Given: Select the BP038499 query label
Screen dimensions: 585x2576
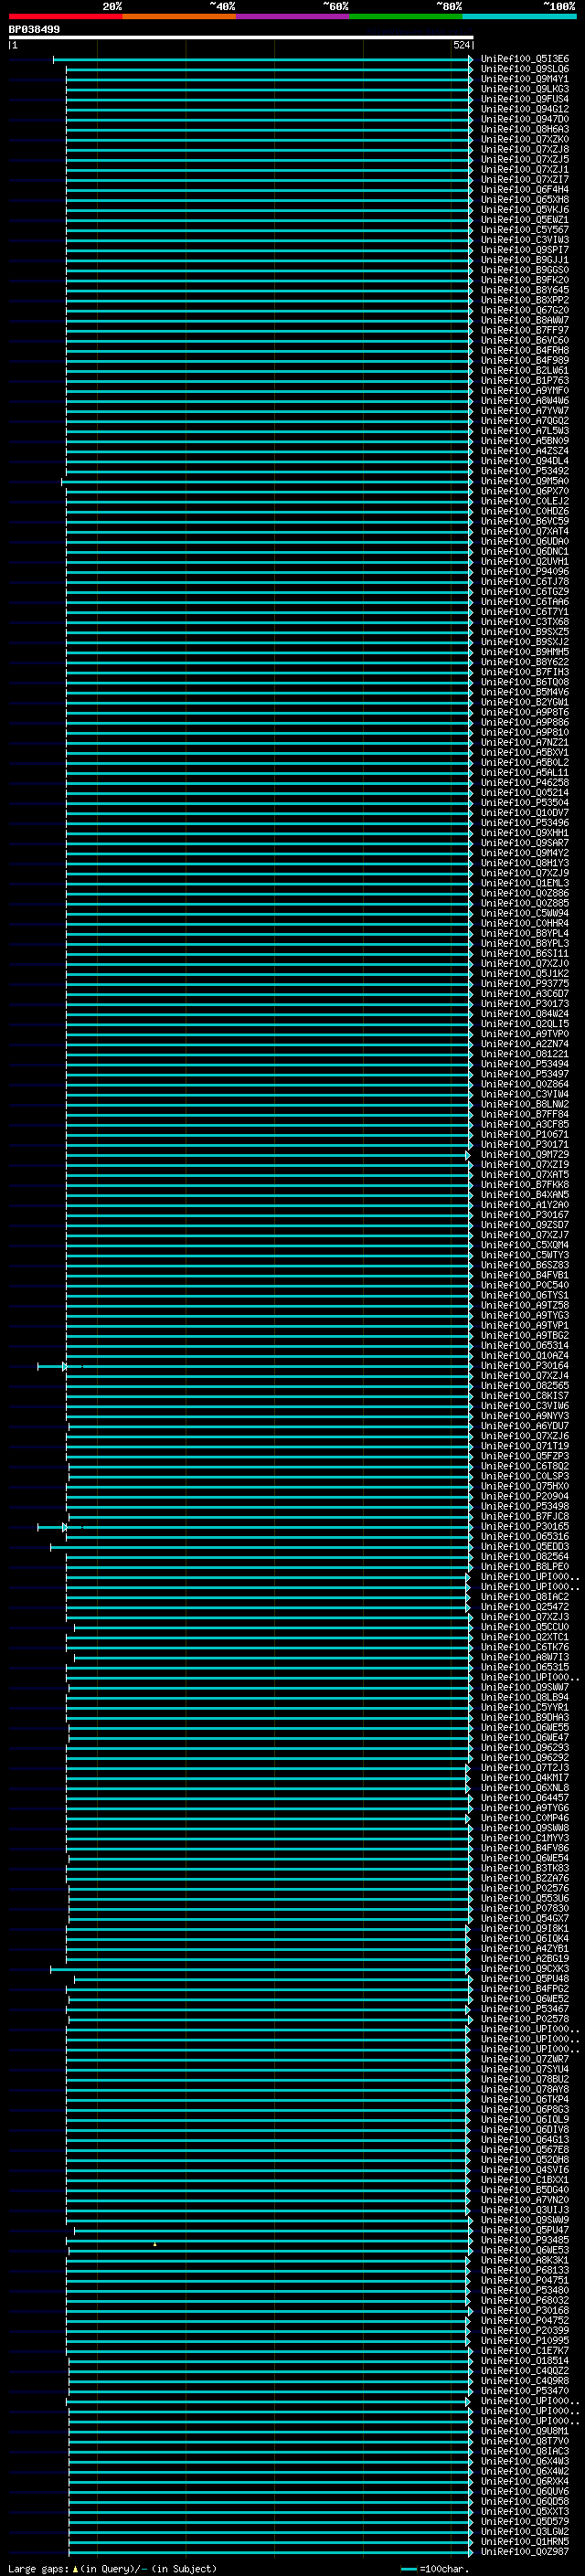Looking at the screenshot, I should pos(34,29).
